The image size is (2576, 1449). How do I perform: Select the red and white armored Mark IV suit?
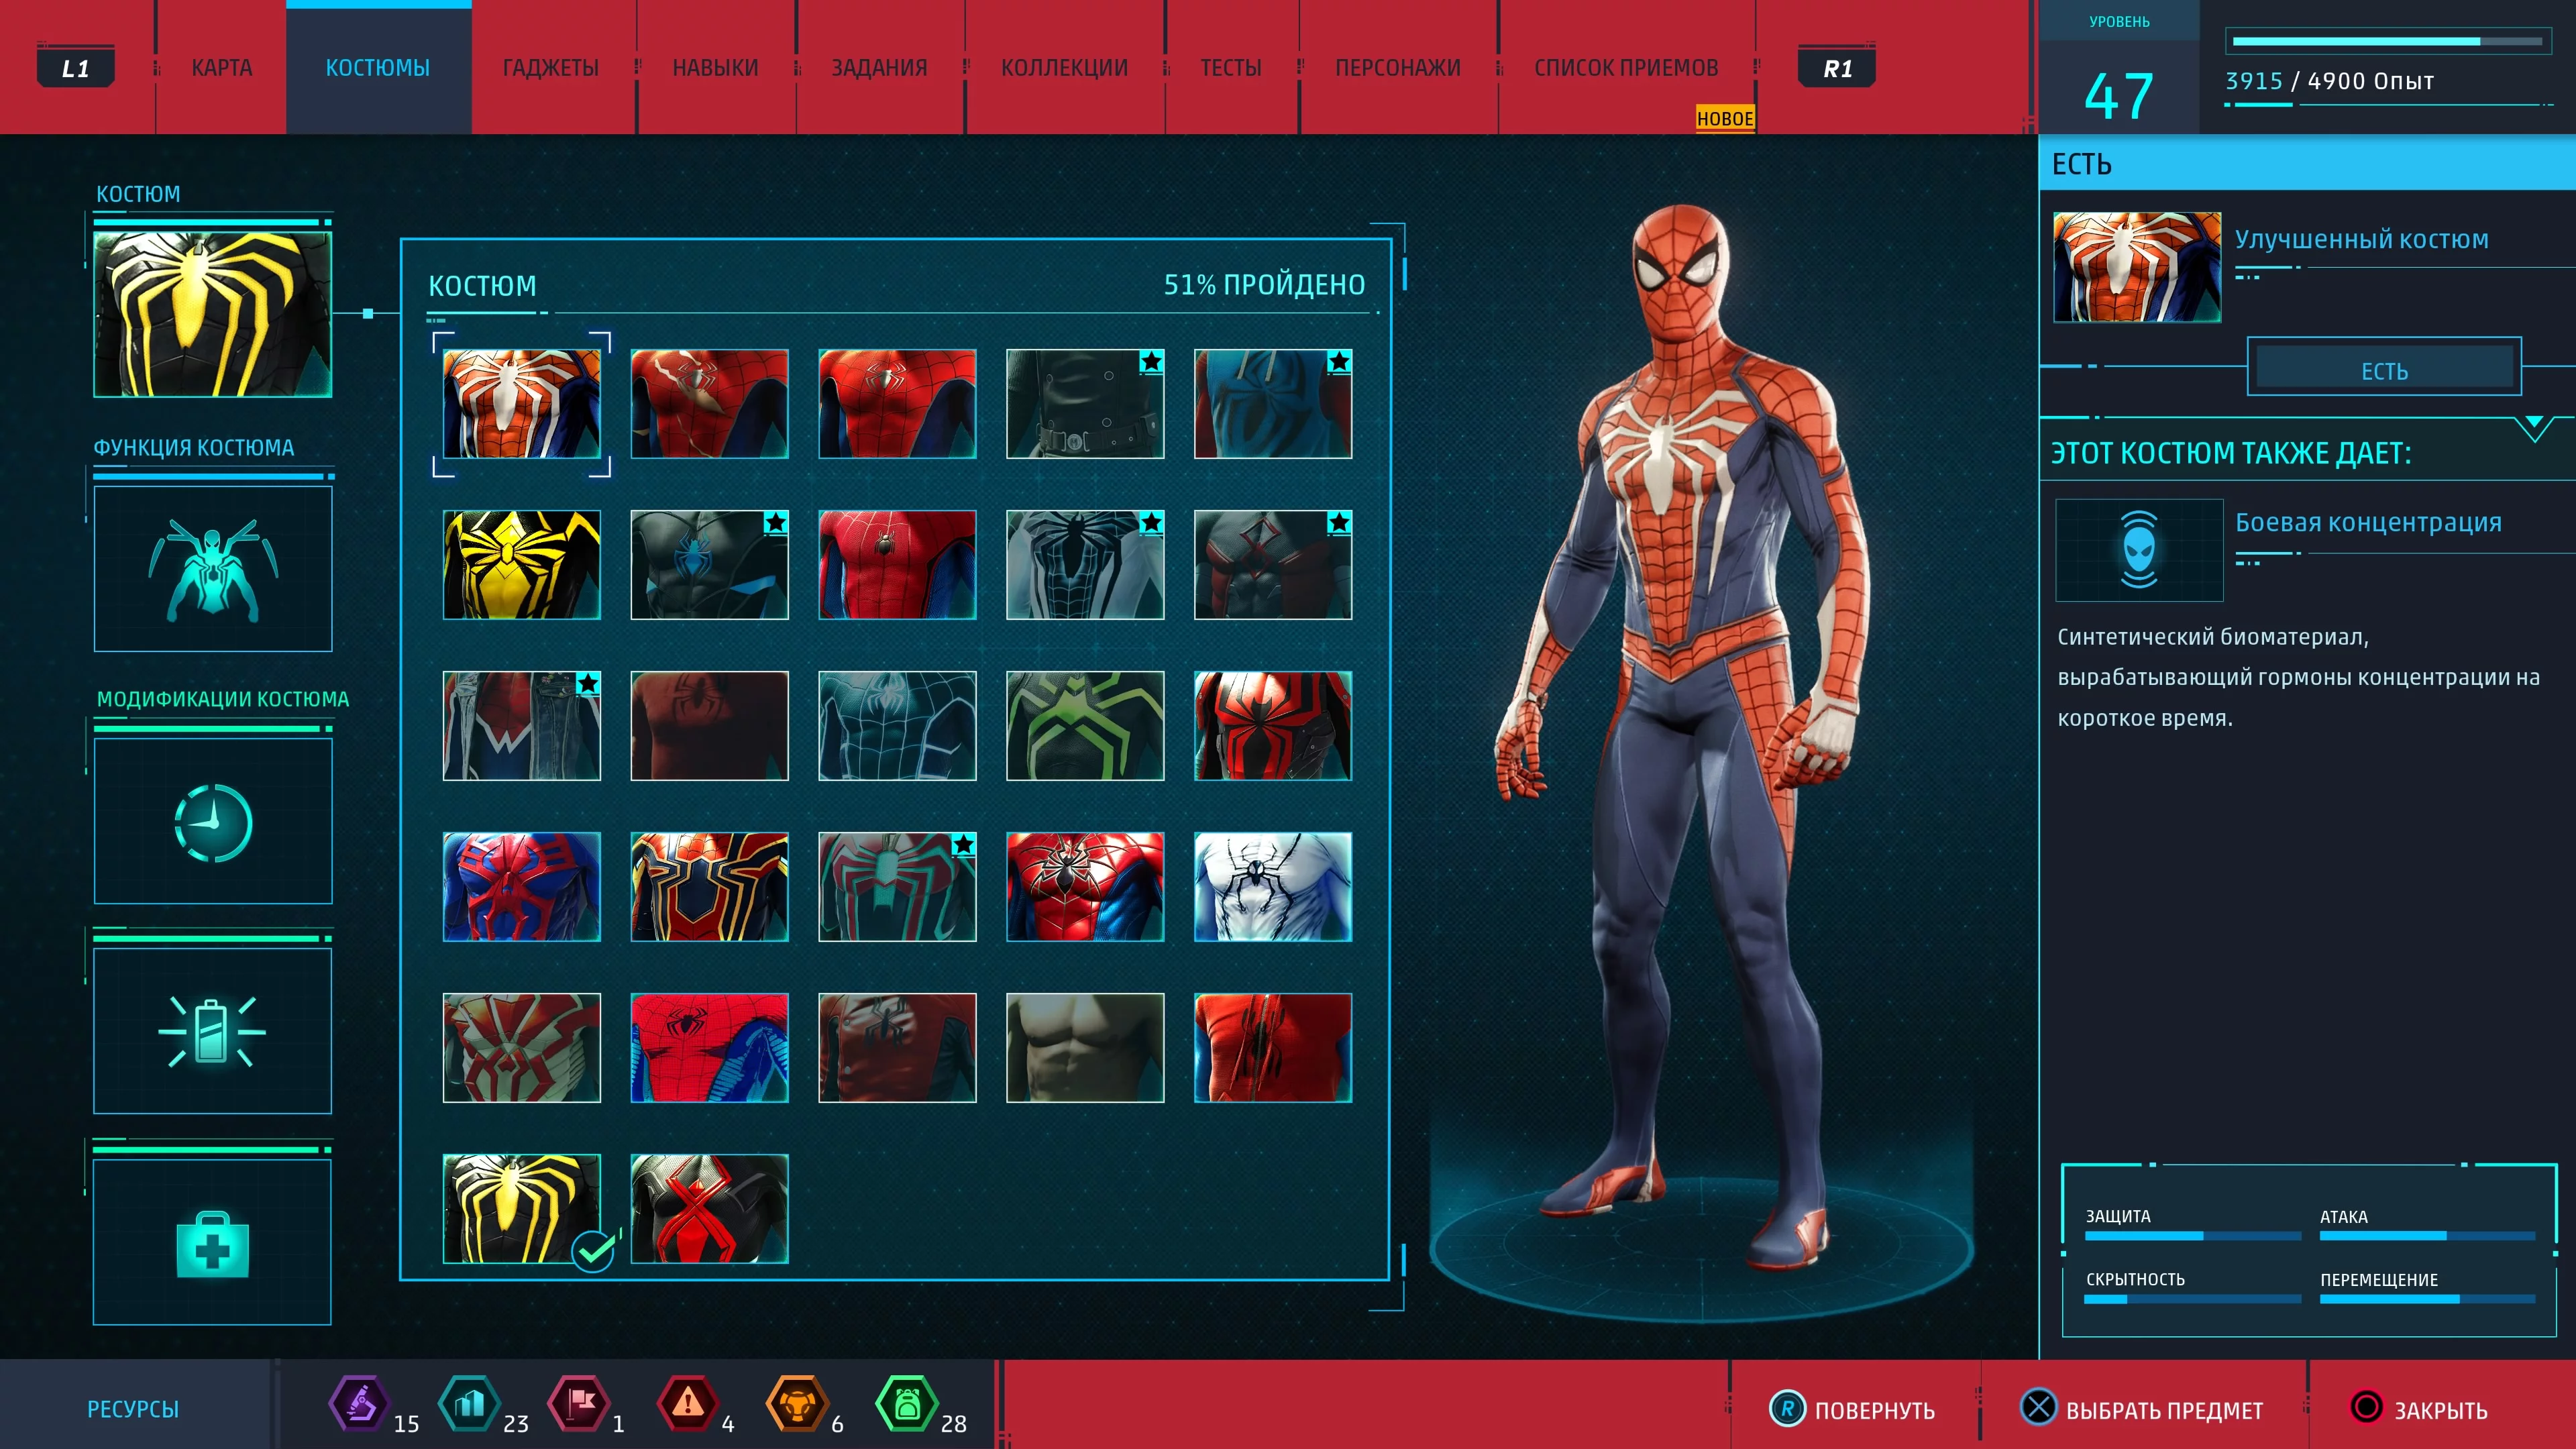tap(522, 1048)
